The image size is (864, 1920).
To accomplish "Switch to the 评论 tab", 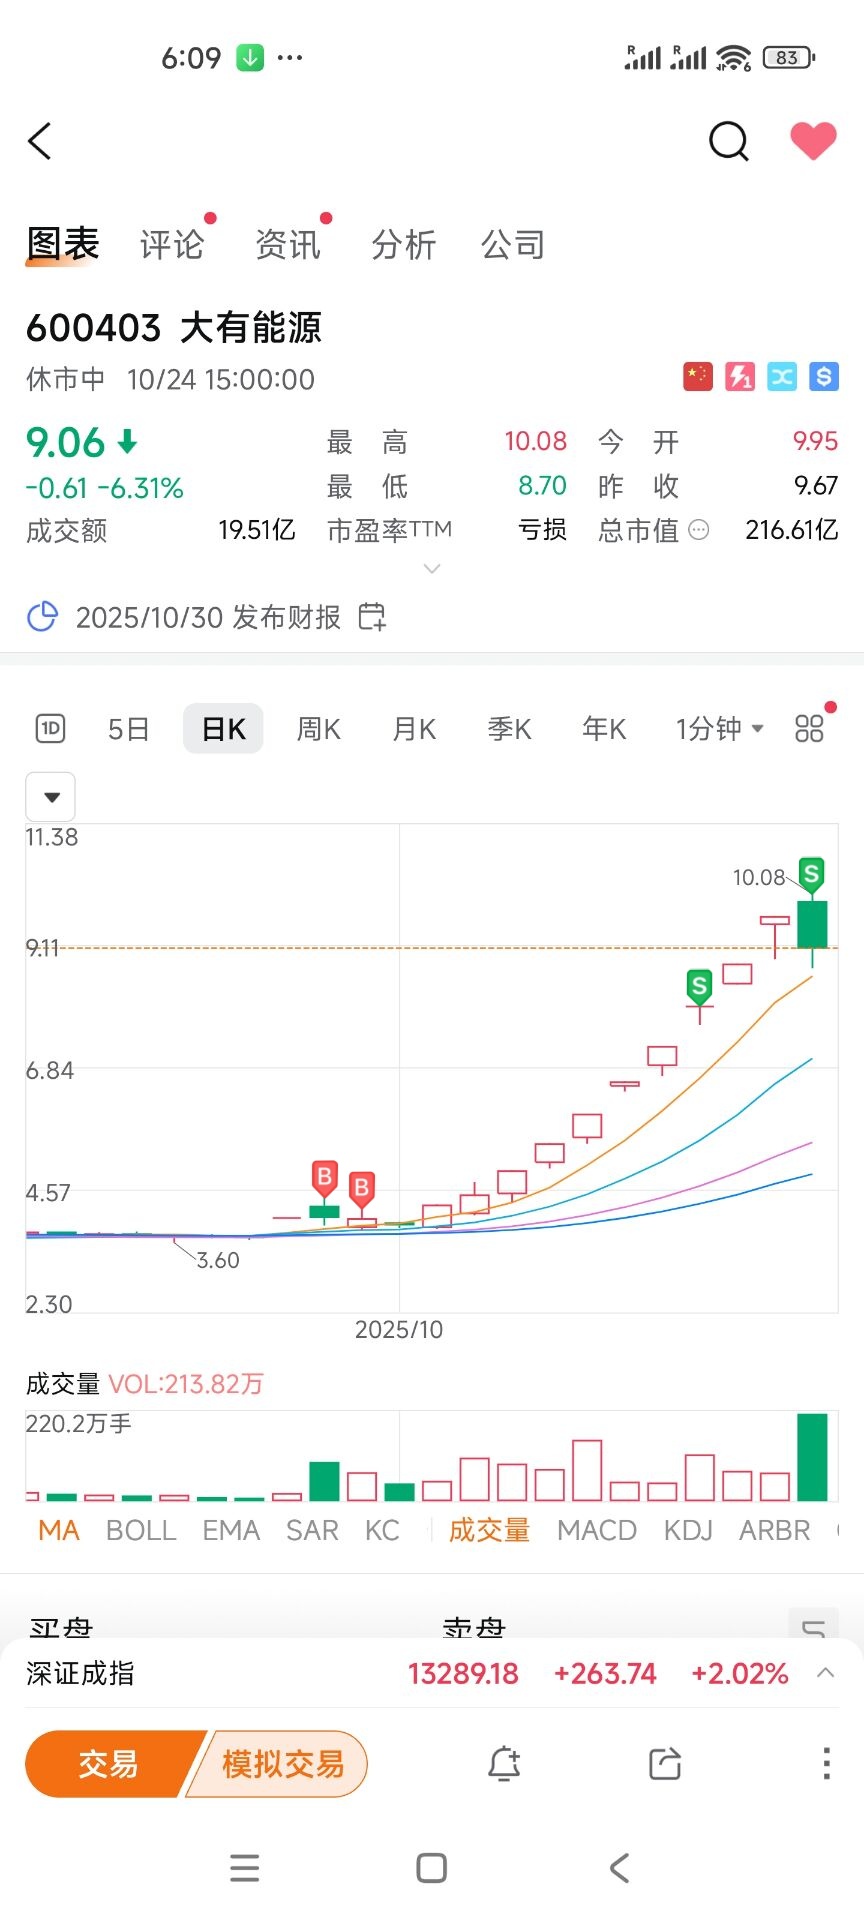I will [x=172, y=244].
